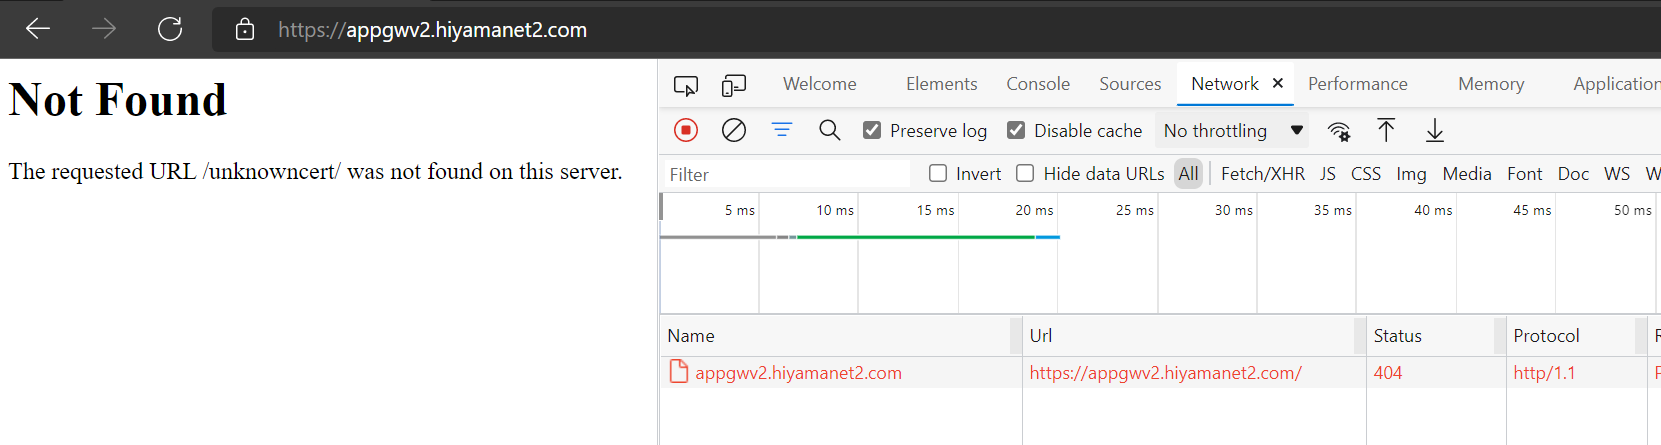Select the Network tab
Screen dimensions: 1661x445
pos(1225,84)
